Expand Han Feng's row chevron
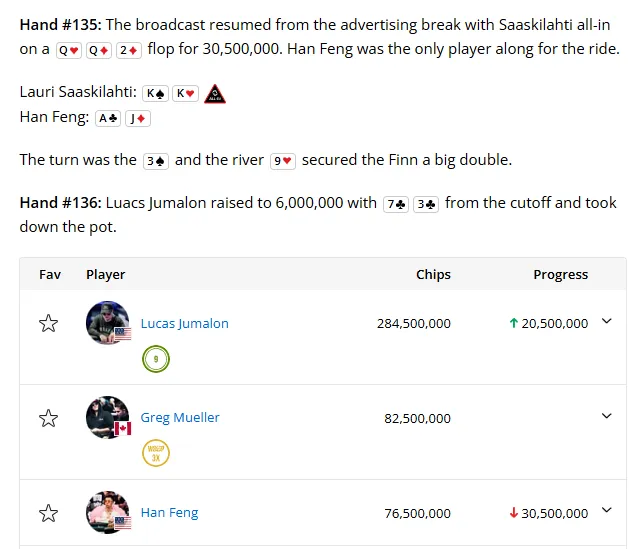The height and width of the screenshot is (549, 636). tap(606, 510)
